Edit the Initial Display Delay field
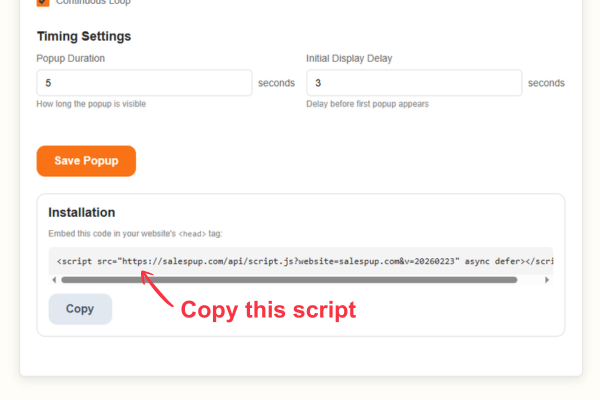 (x=414, y=83)
